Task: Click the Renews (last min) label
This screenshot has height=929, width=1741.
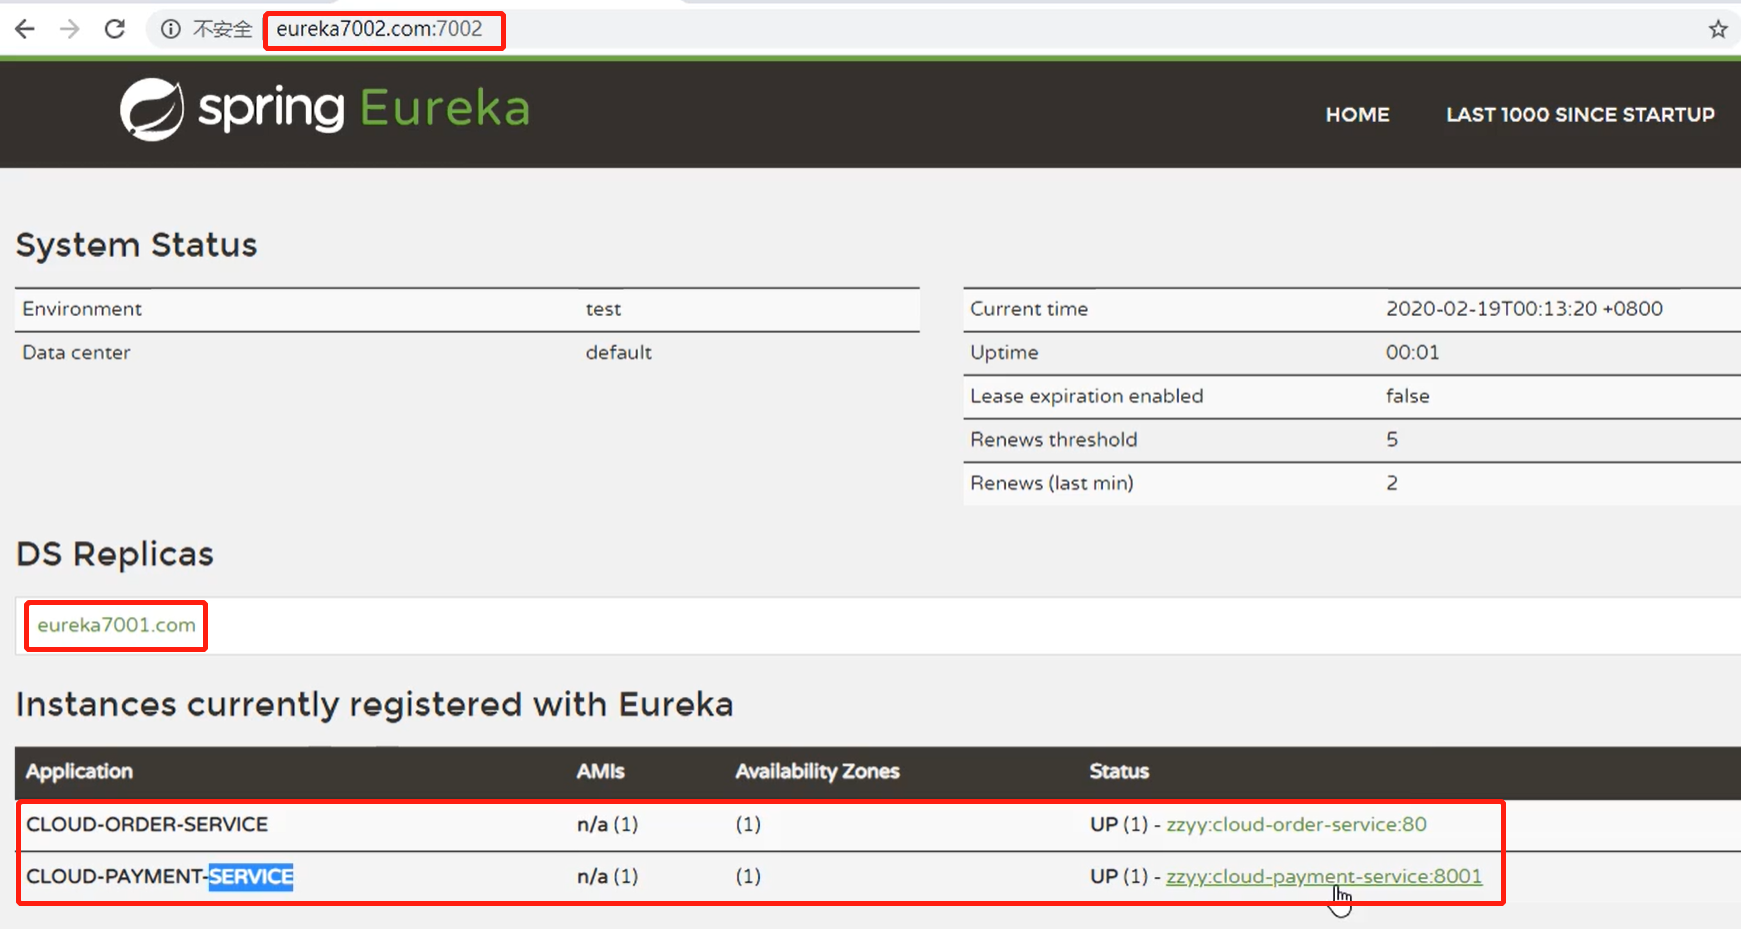Action: (1052, 483)
